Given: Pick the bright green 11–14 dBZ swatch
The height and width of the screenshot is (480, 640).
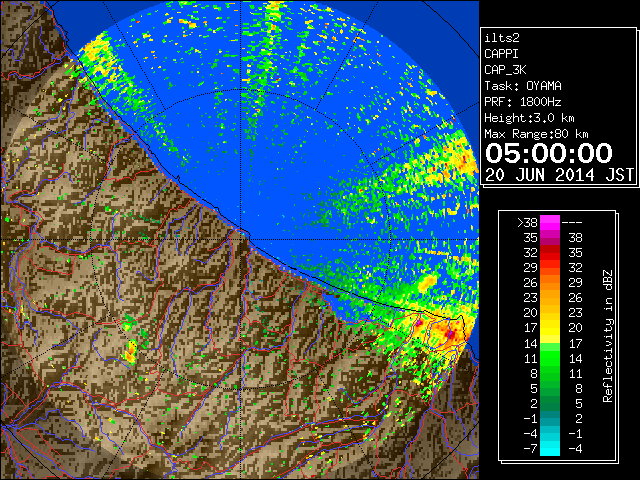Looking at the screenshot, I should tap(550, 358).
